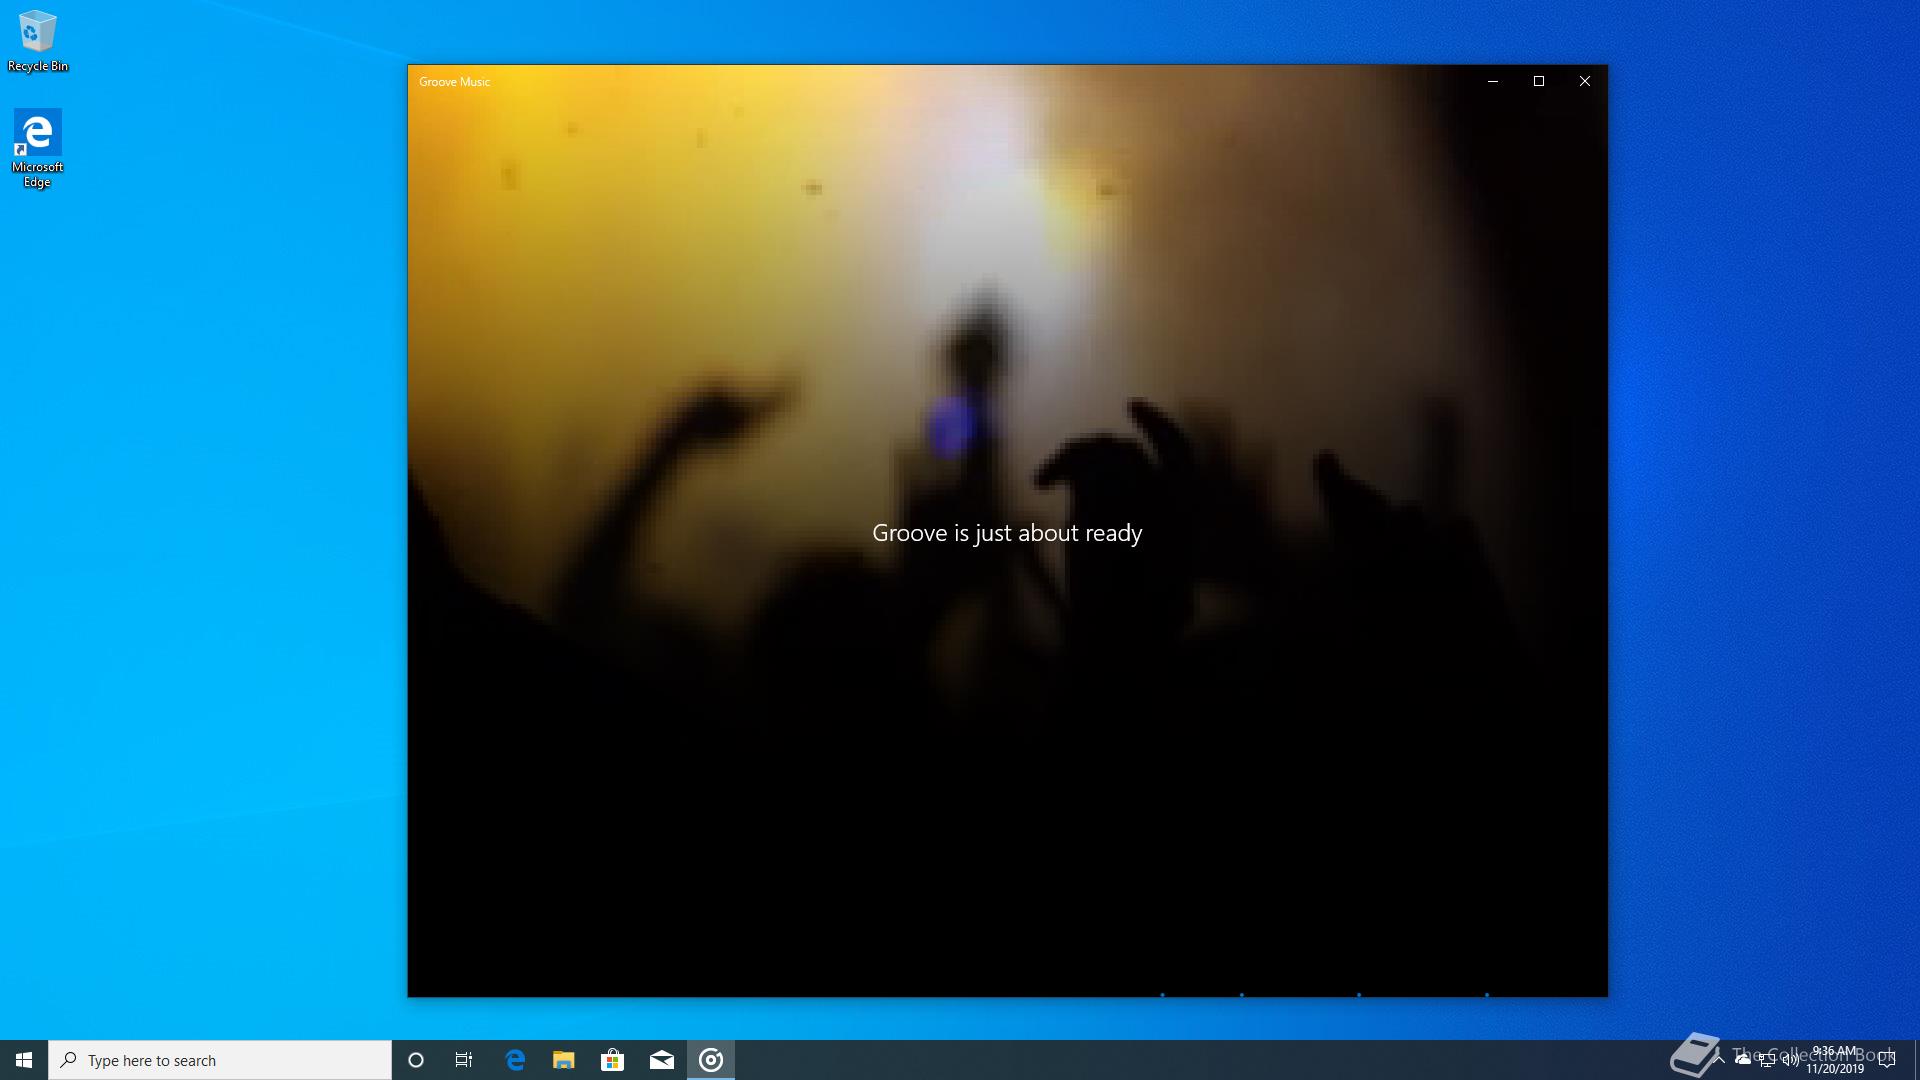Open the network status tray icon
The height and width of the screenshot is (1080, 1920).
(1767, 1060)
